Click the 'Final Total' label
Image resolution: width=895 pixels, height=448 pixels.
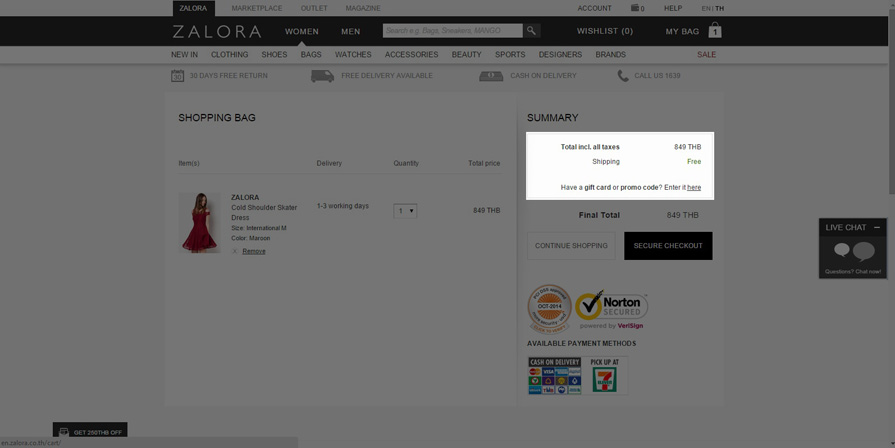point(599,215)
